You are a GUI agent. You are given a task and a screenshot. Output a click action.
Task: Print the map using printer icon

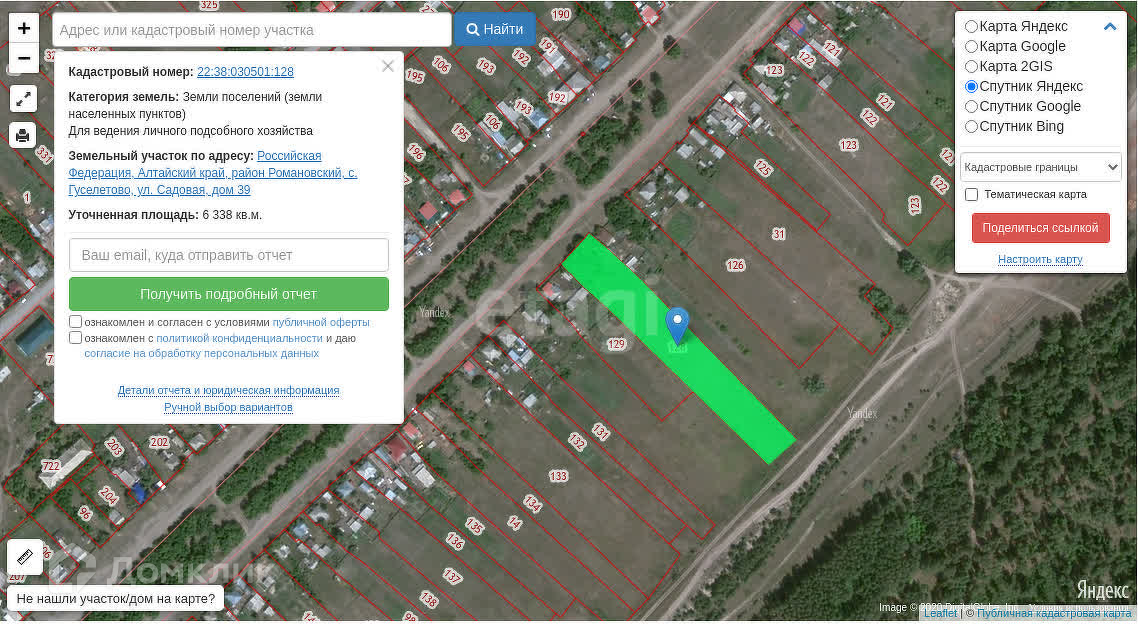[23, 135]
